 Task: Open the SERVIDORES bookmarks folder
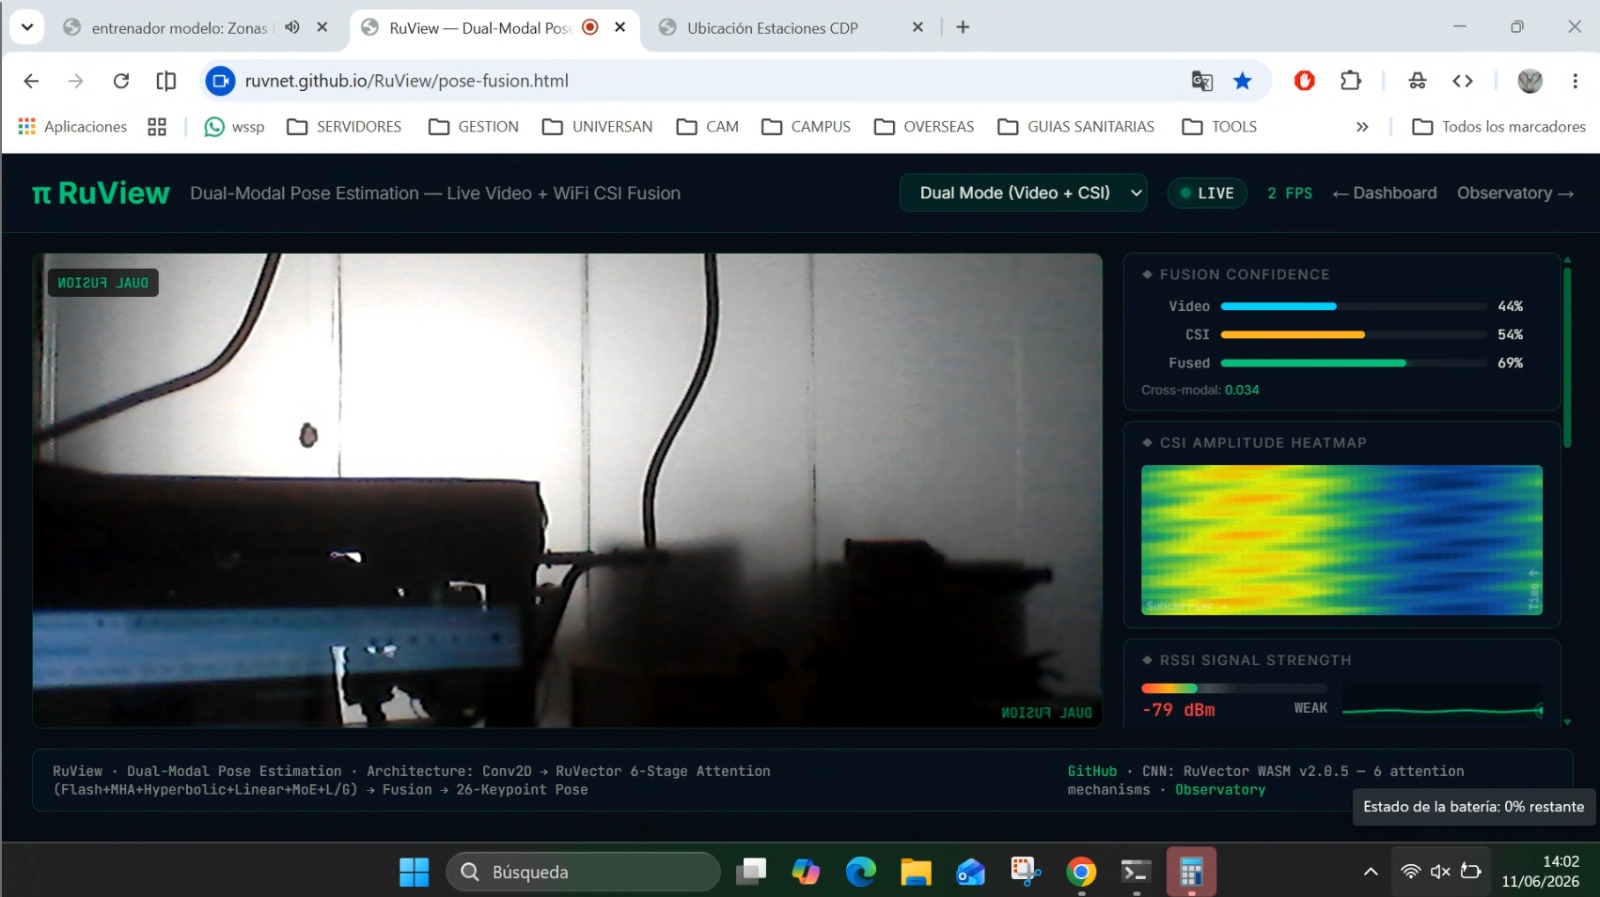pyautogui.click(x=344, y=127)
